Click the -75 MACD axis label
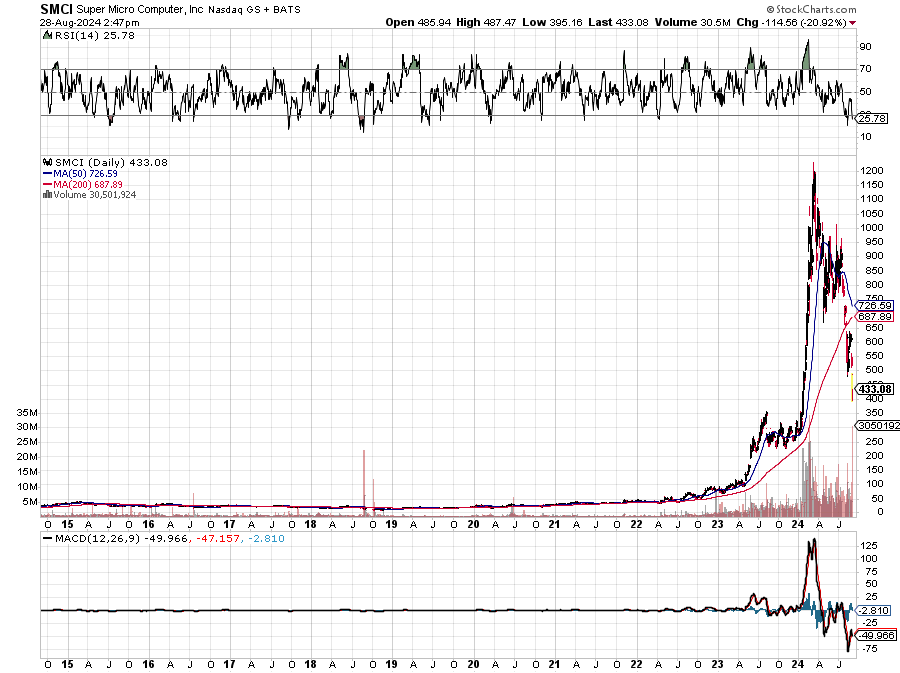Image resolution: width=900 pixels, height=673 pixels. (869, 648)
